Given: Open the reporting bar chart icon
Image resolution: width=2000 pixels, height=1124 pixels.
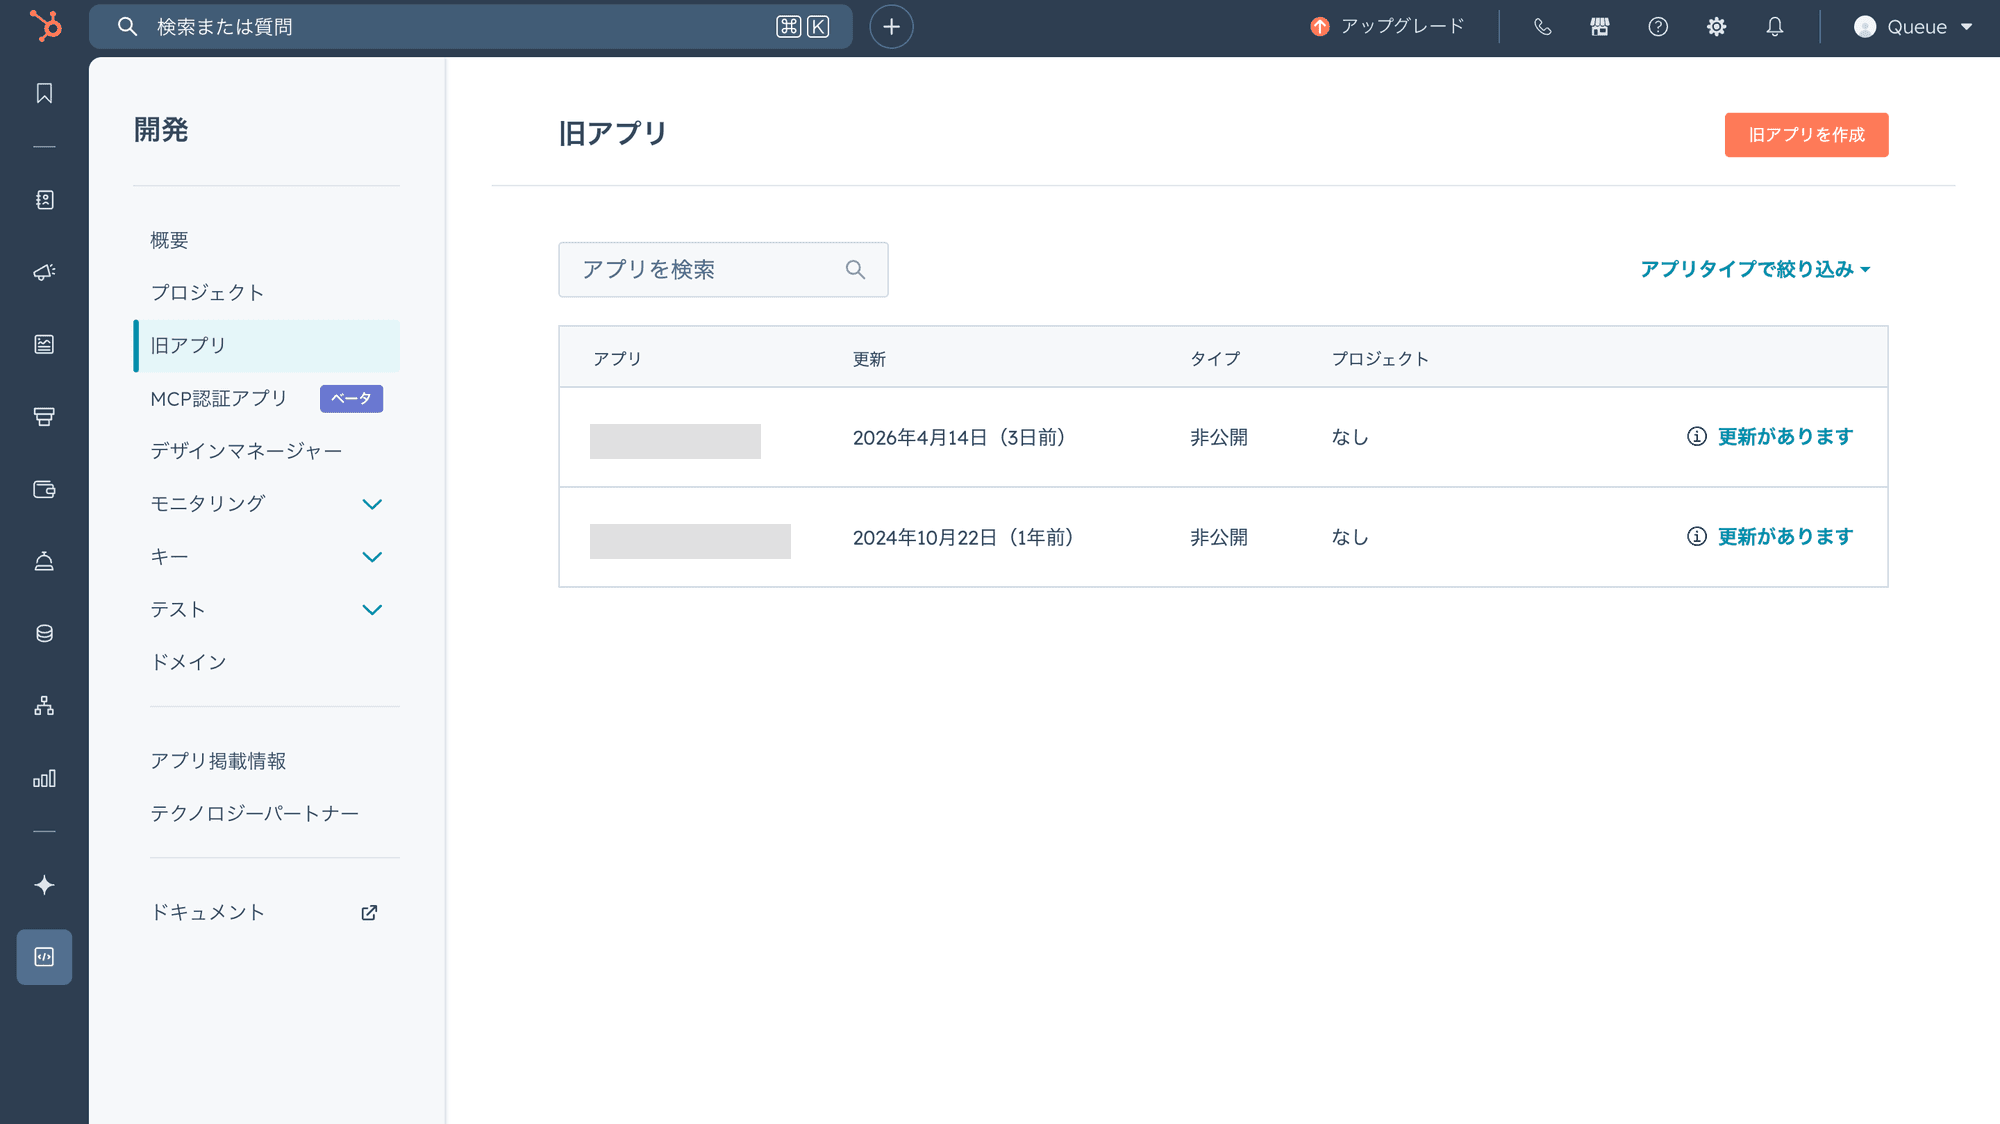Looking at the screenshot, I should click(x=44, y=779).
